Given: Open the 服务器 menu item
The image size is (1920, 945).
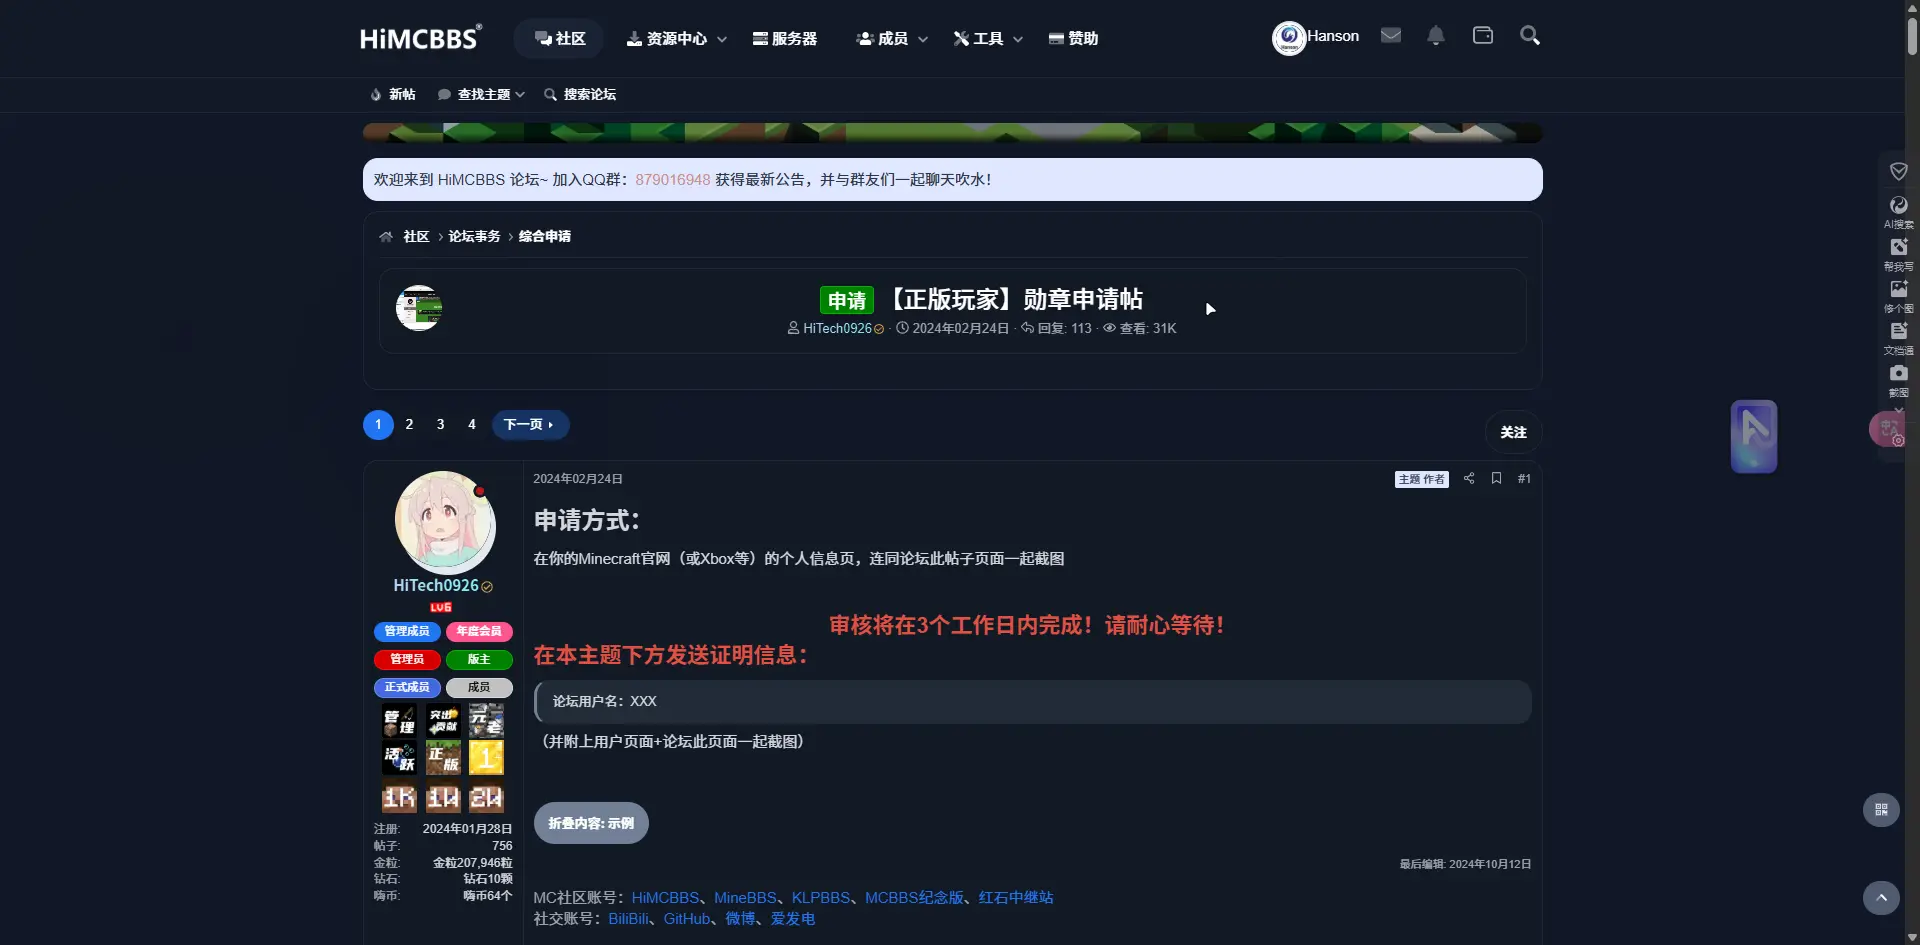Looking at the screenshot, I should (785, 38).
